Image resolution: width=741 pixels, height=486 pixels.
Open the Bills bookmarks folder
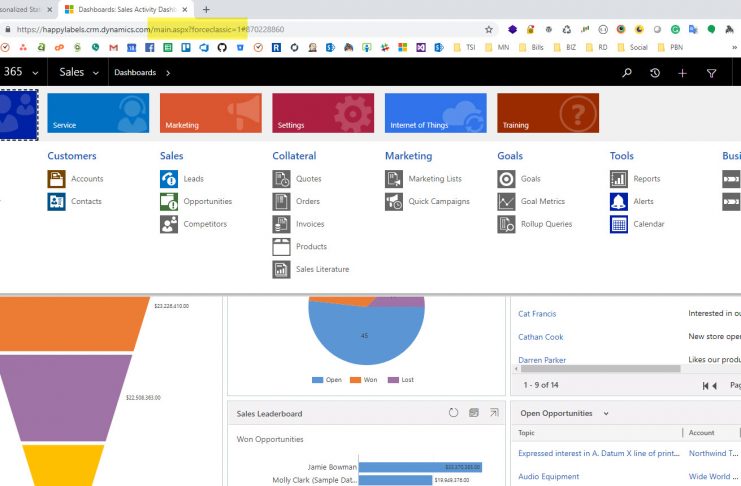tap(531, 47)
